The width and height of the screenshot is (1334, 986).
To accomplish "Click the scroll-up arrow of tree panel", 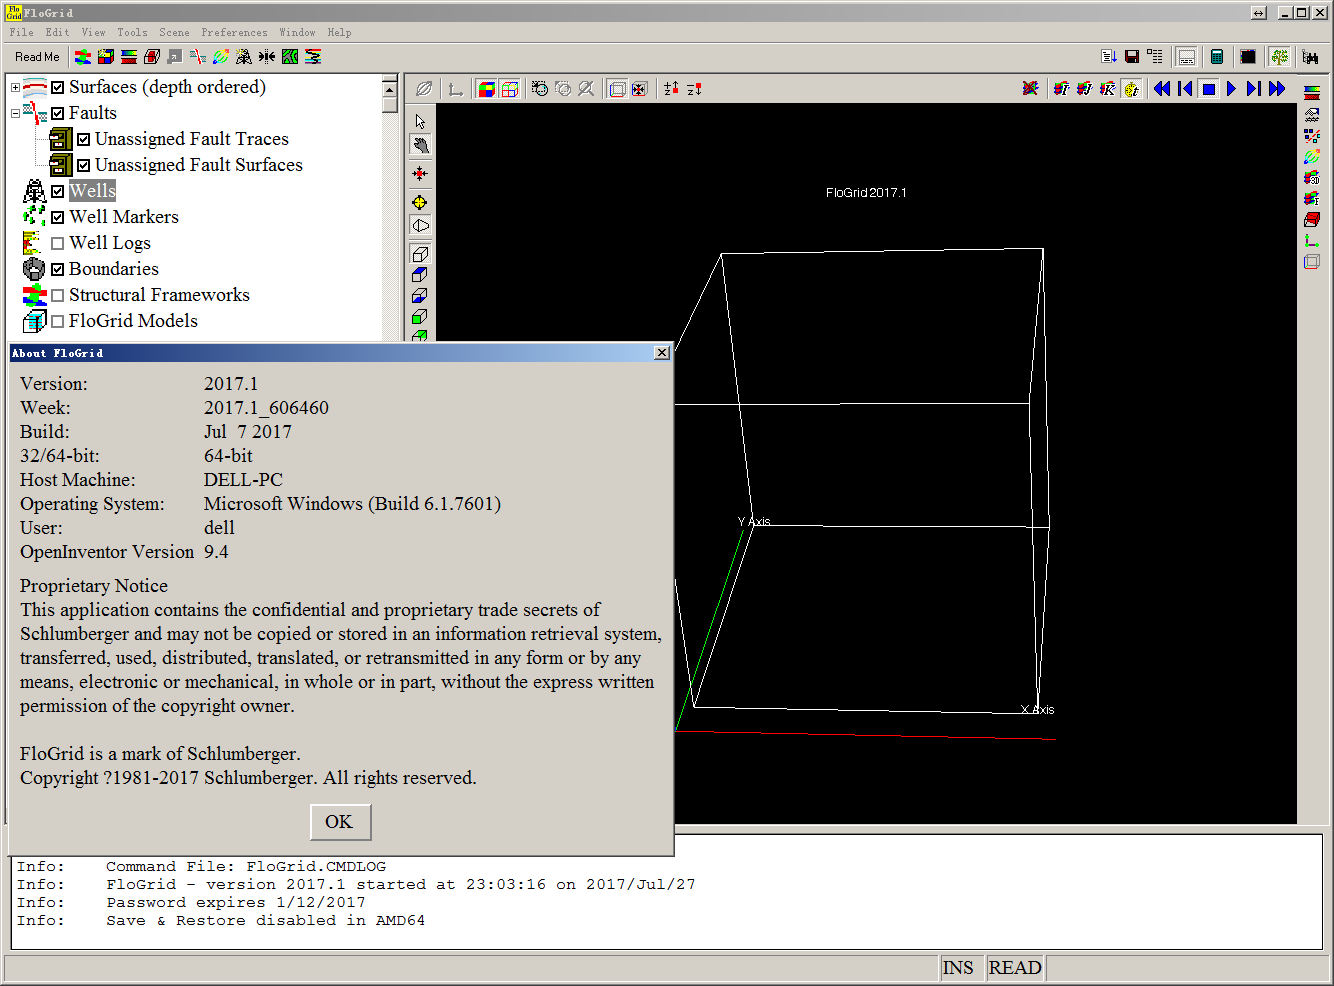I will click(x=390, y=89).
